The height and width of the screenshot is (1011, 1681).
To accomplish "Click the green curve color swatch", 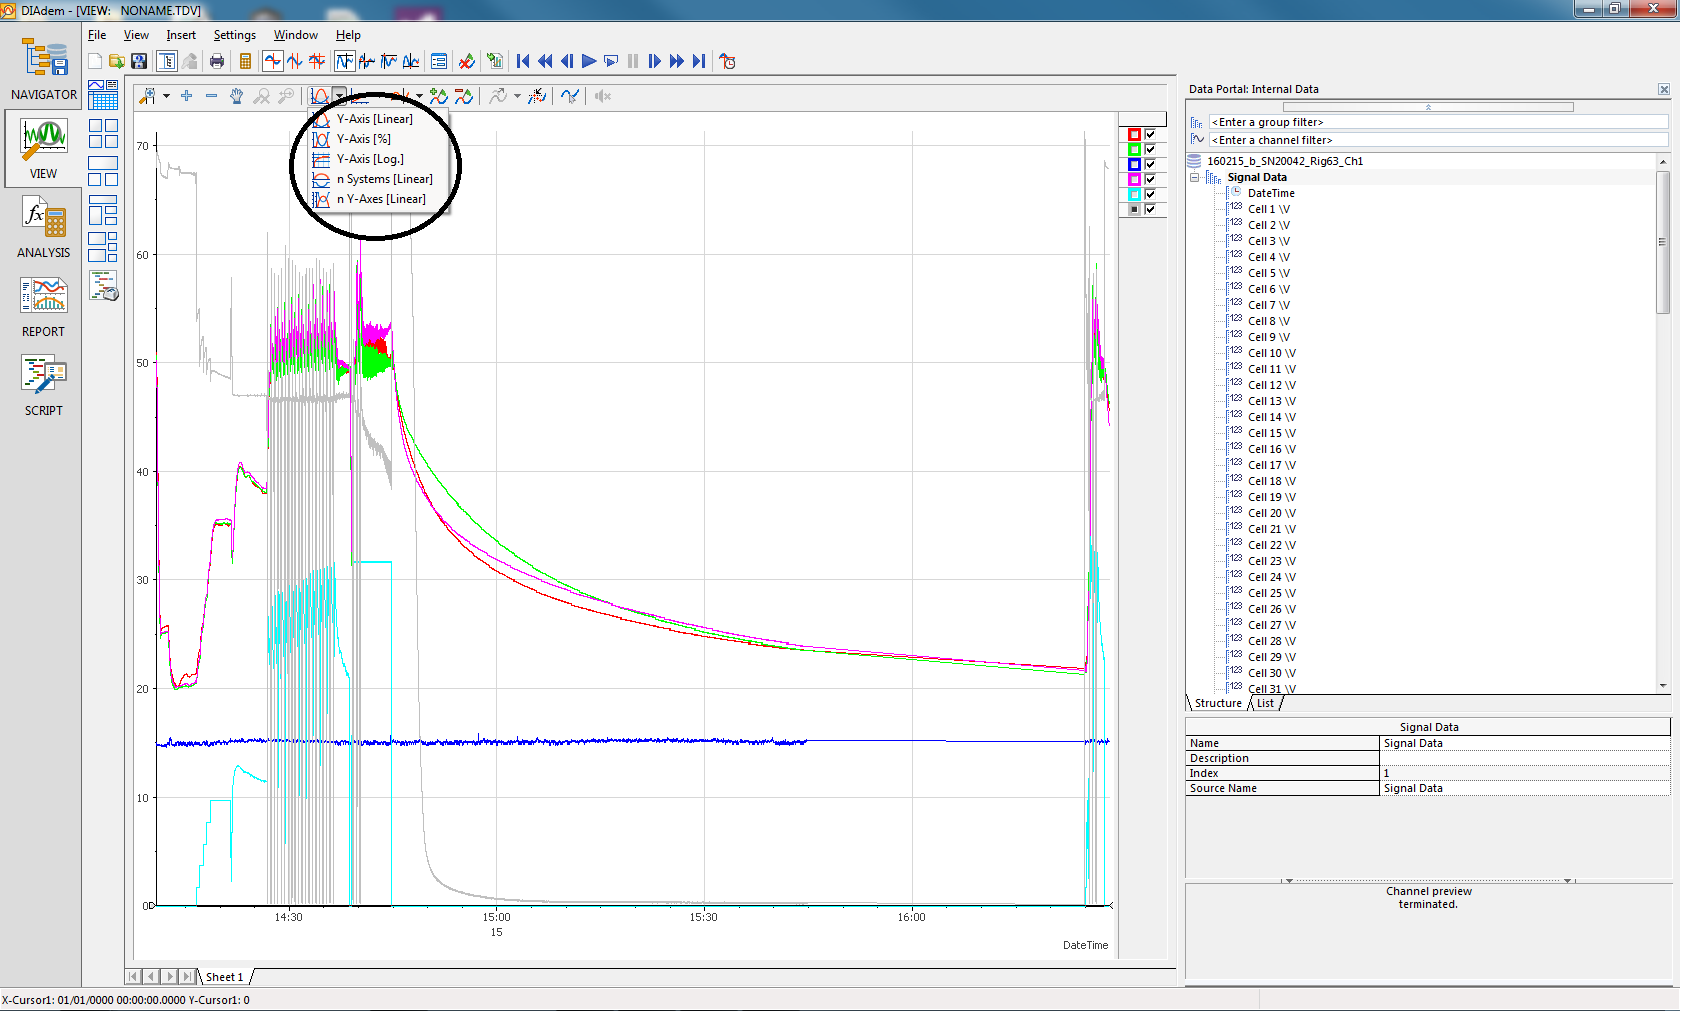I will point(1134,149).
